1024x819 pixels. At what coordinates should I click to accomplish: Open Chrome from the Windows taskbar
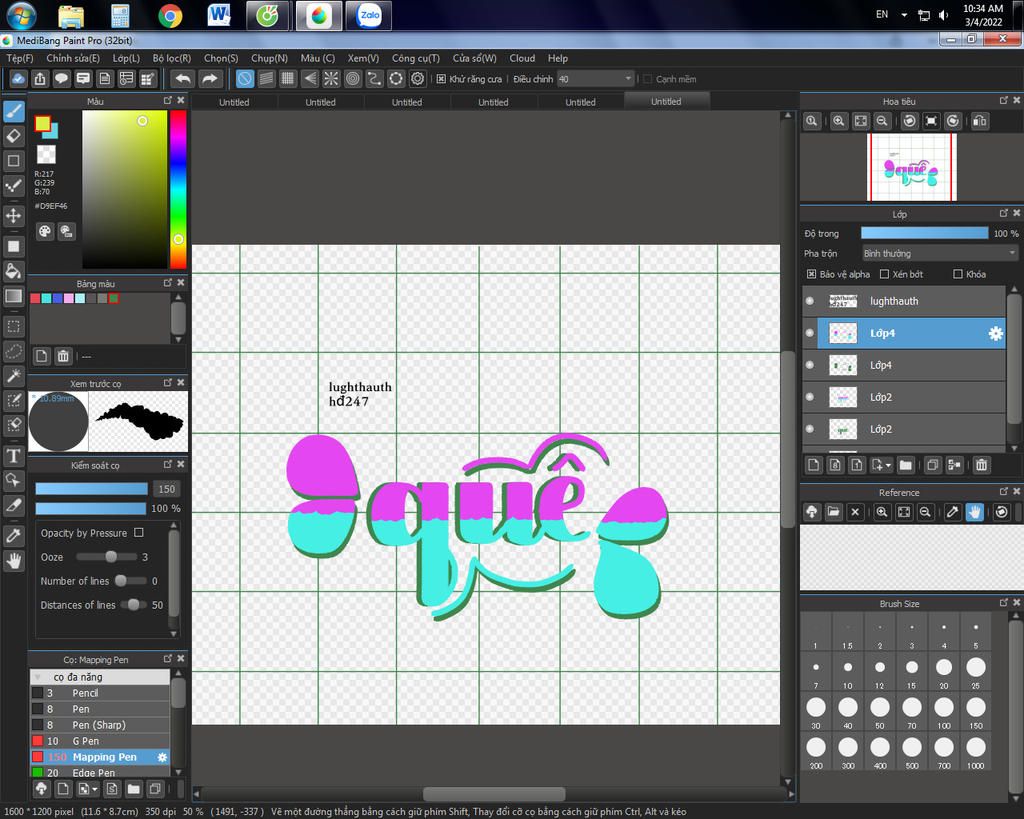click(x=170, y=16)
